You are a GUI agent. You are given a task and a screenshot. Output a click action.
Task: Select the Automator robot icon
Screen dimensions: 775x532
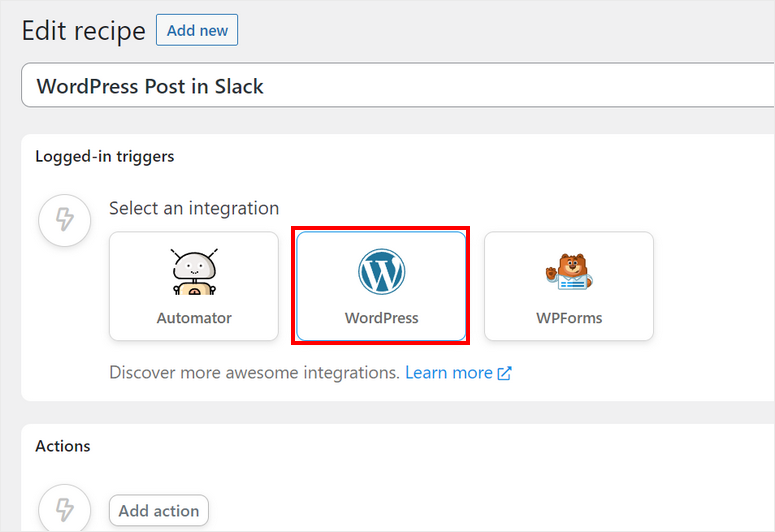pos(194,272)
